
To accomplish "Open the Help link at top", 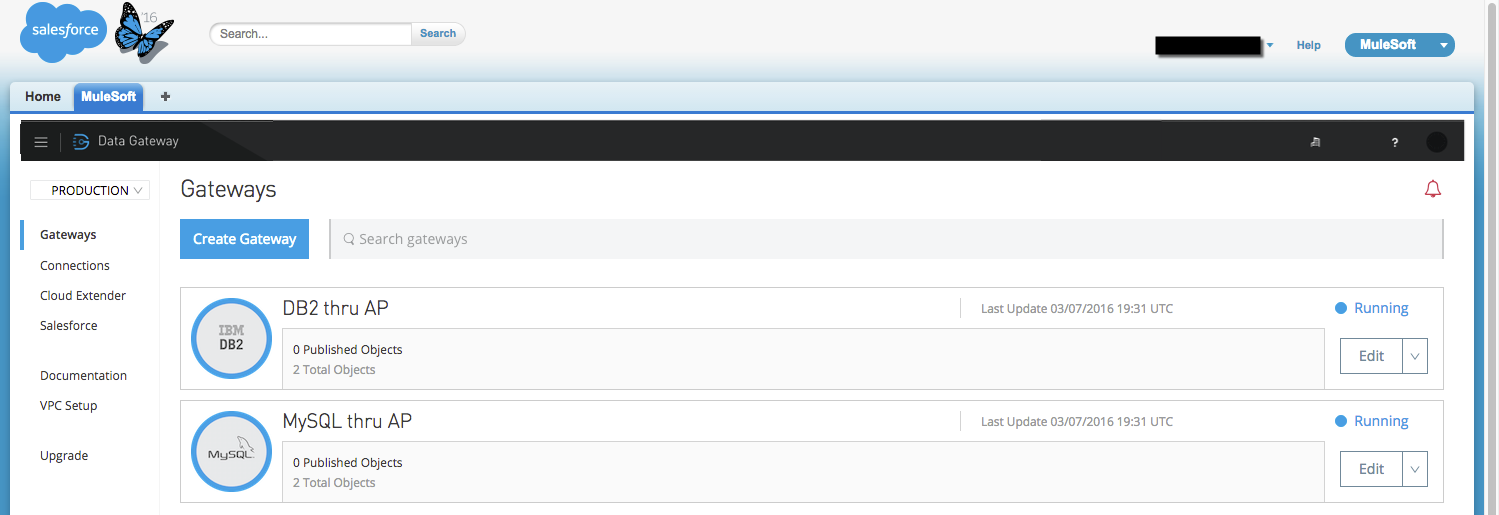I will 1308,45.
